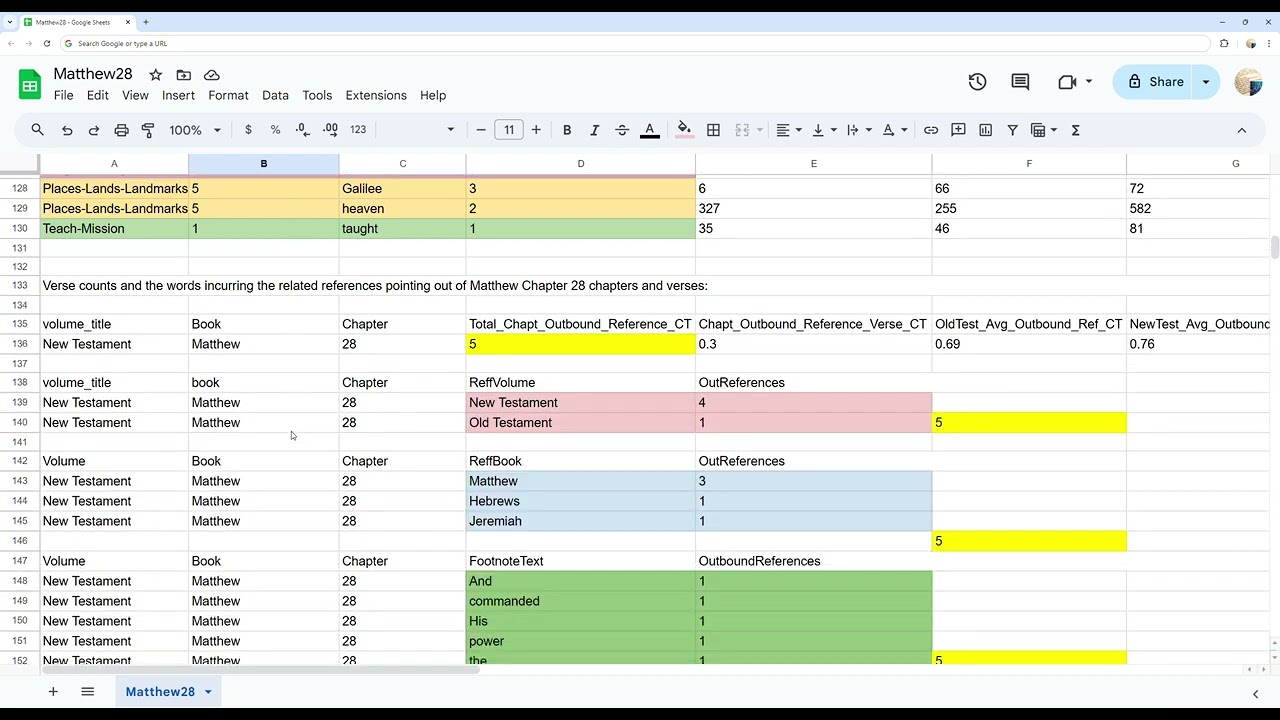This screenshot has height=720, width=1280.
Task: Decrease font size with minus button
Action: click(x=481, y=130)
